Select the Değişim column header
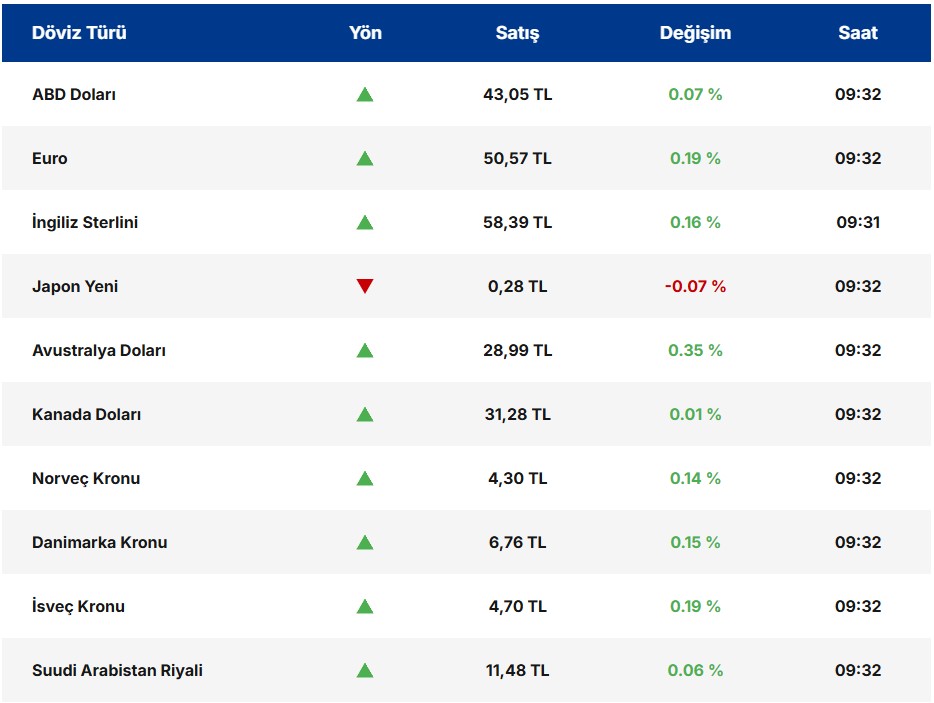 [x=695, y=33]
